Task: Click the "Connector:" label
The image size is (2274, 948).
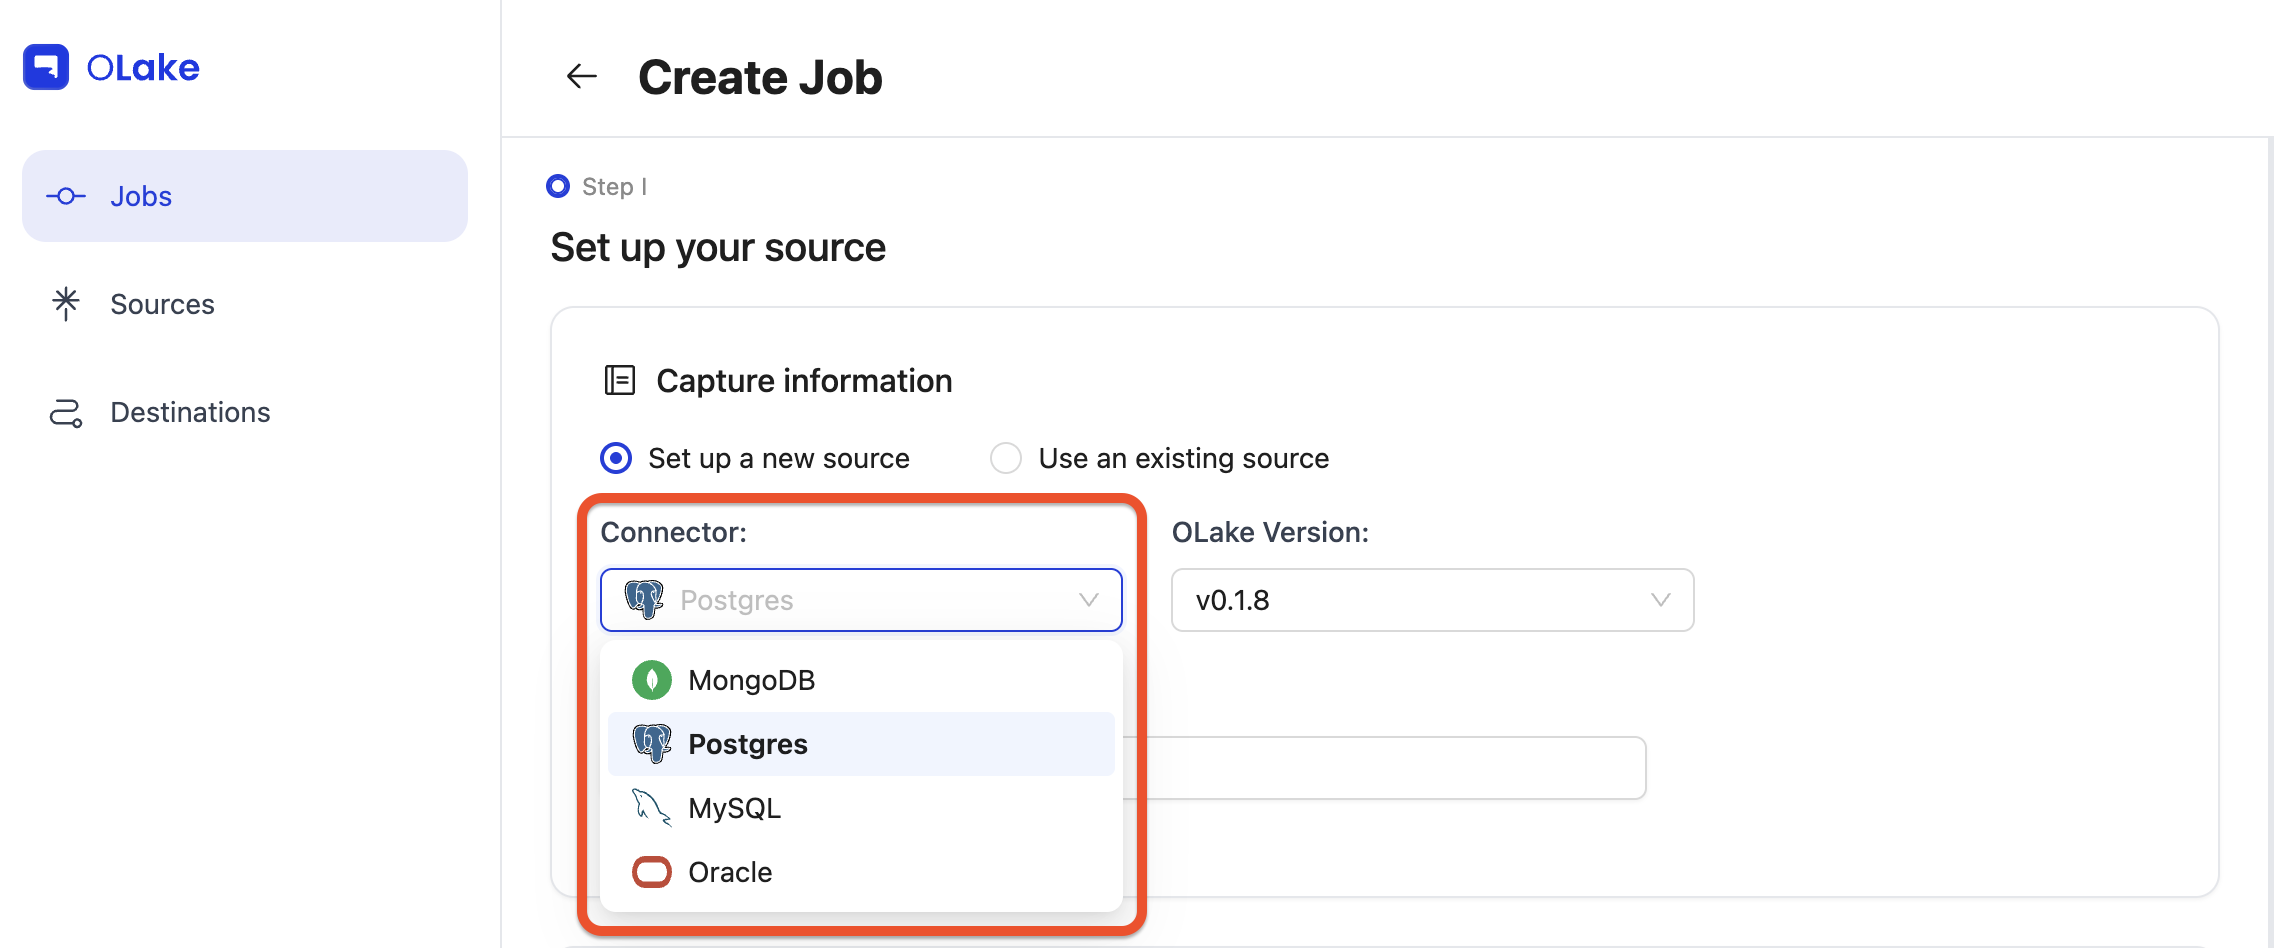Action: [674, 532]
